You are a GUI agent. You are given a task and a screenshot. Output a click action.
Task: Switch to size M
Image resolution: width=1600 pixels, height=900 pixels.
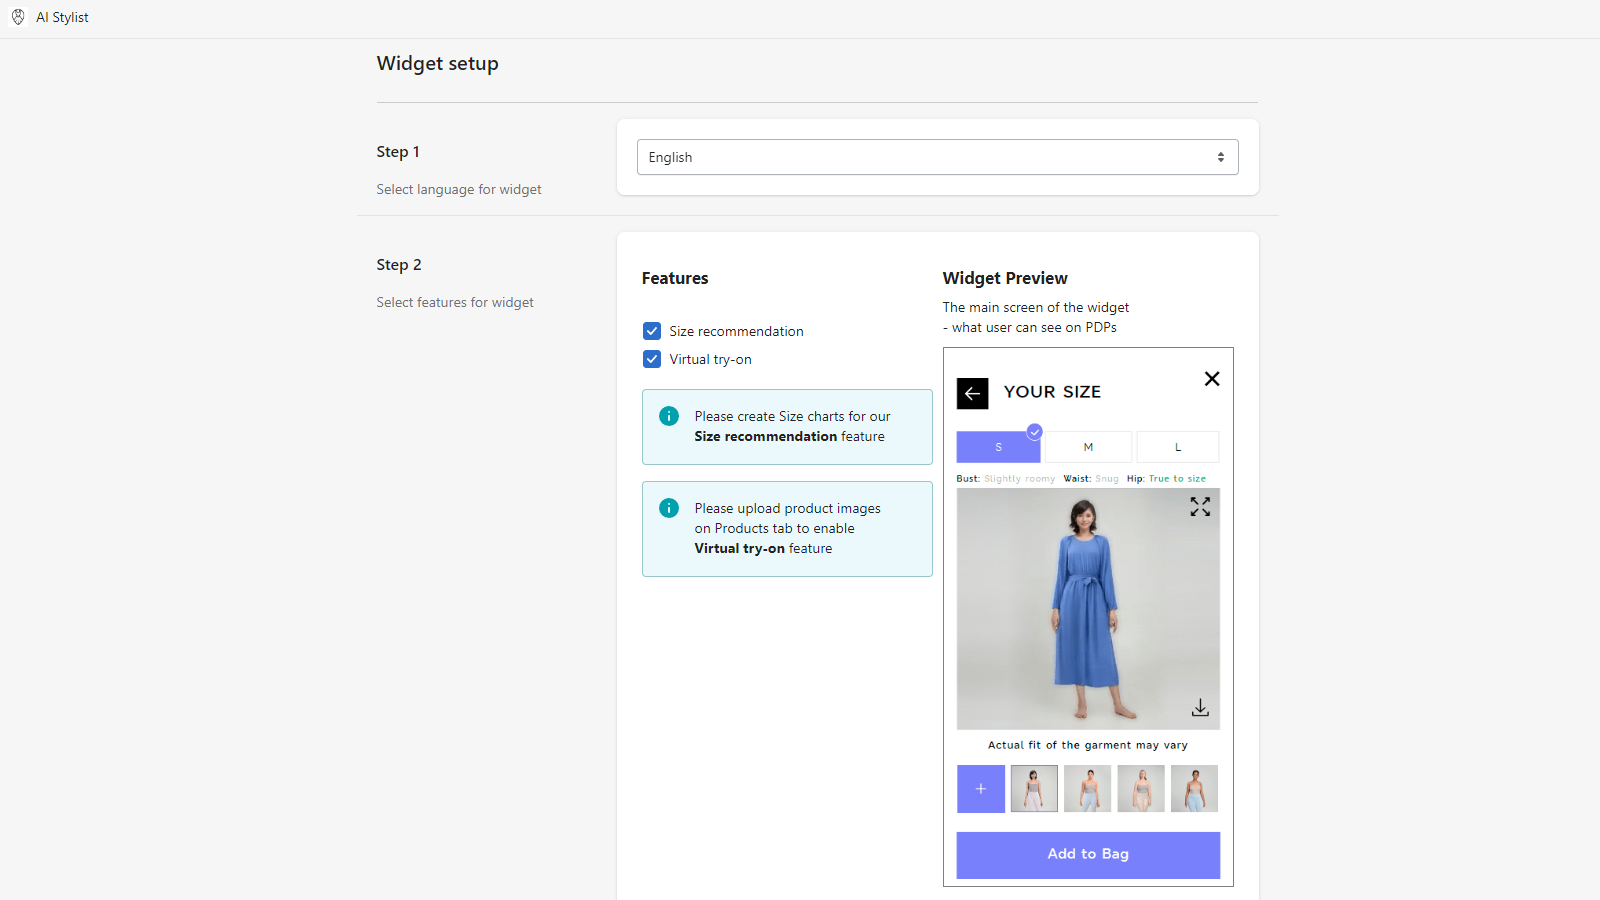[x=1087, y=446]
